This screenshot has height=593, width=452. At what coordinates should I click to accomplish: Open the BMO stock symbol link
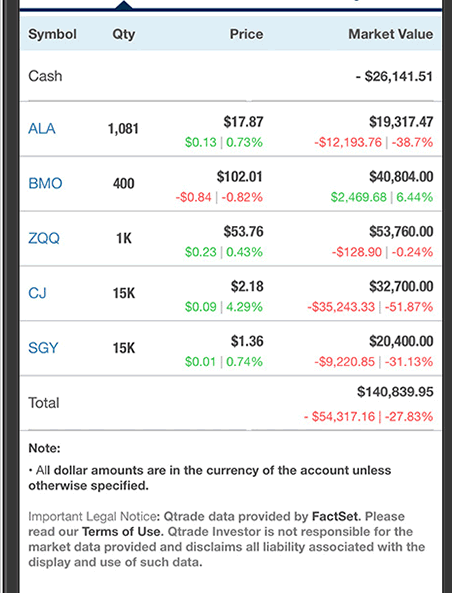[45, 183]
